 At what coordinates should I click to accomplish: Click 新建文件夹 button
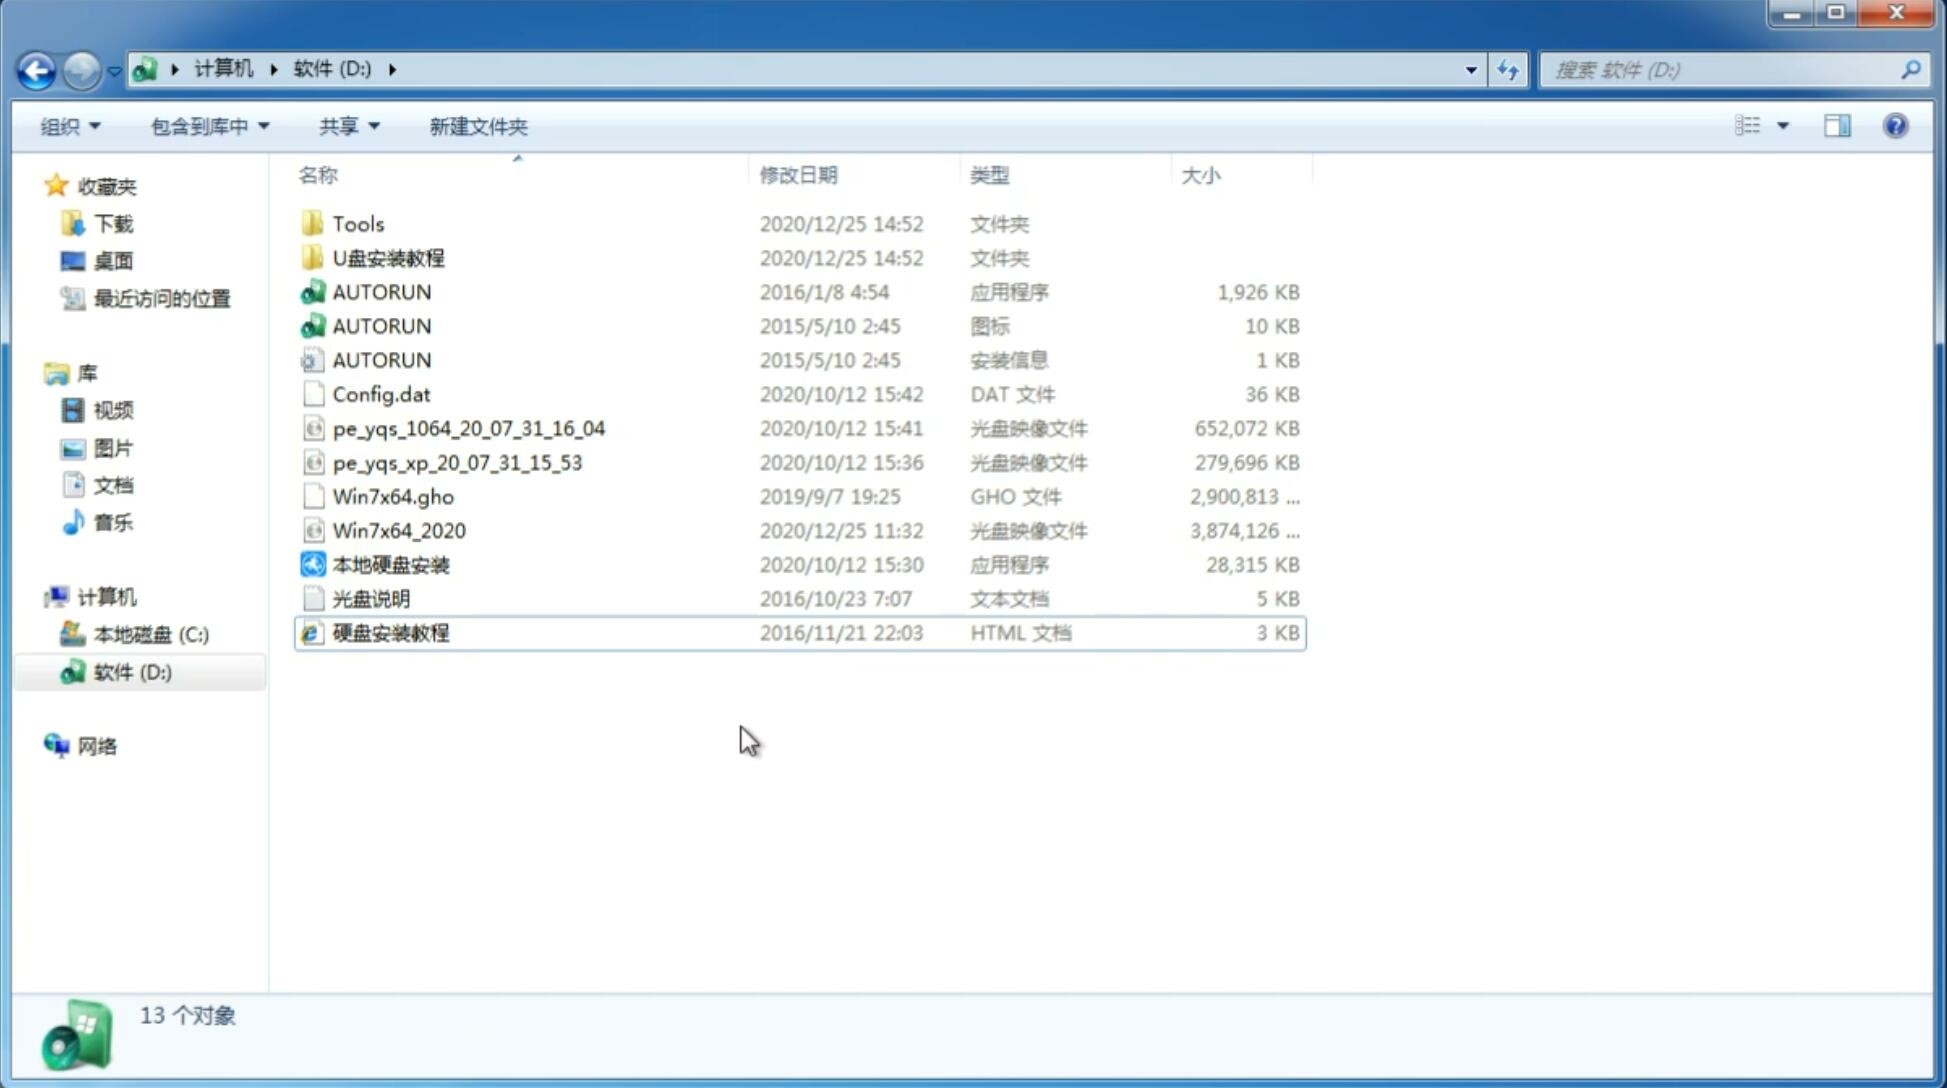[x=477, y=126]
